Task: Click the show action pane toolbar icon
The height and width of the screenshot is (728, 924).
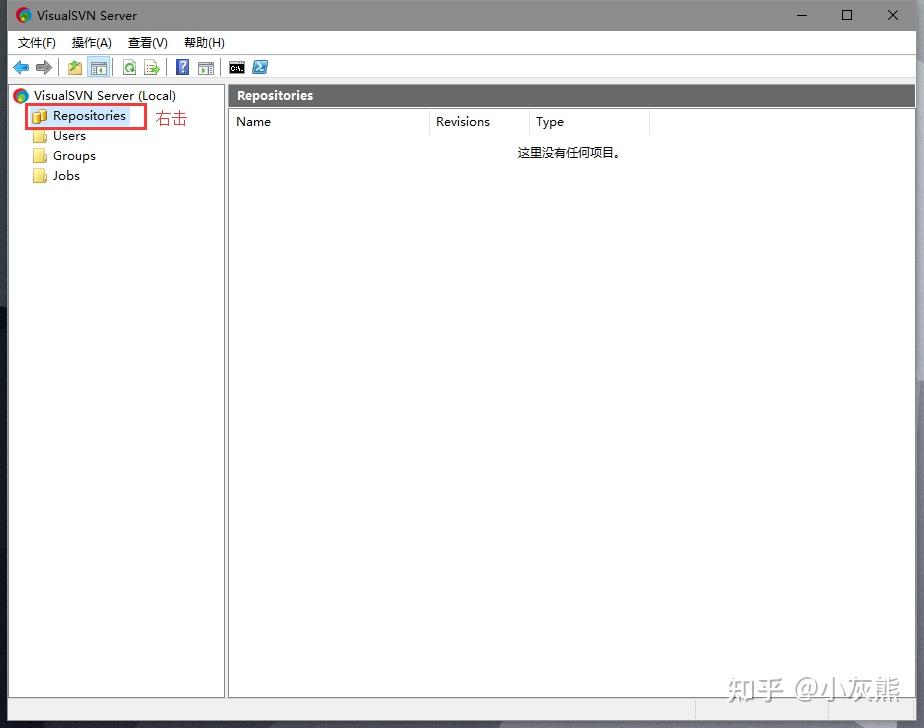Action: (206, 67)
